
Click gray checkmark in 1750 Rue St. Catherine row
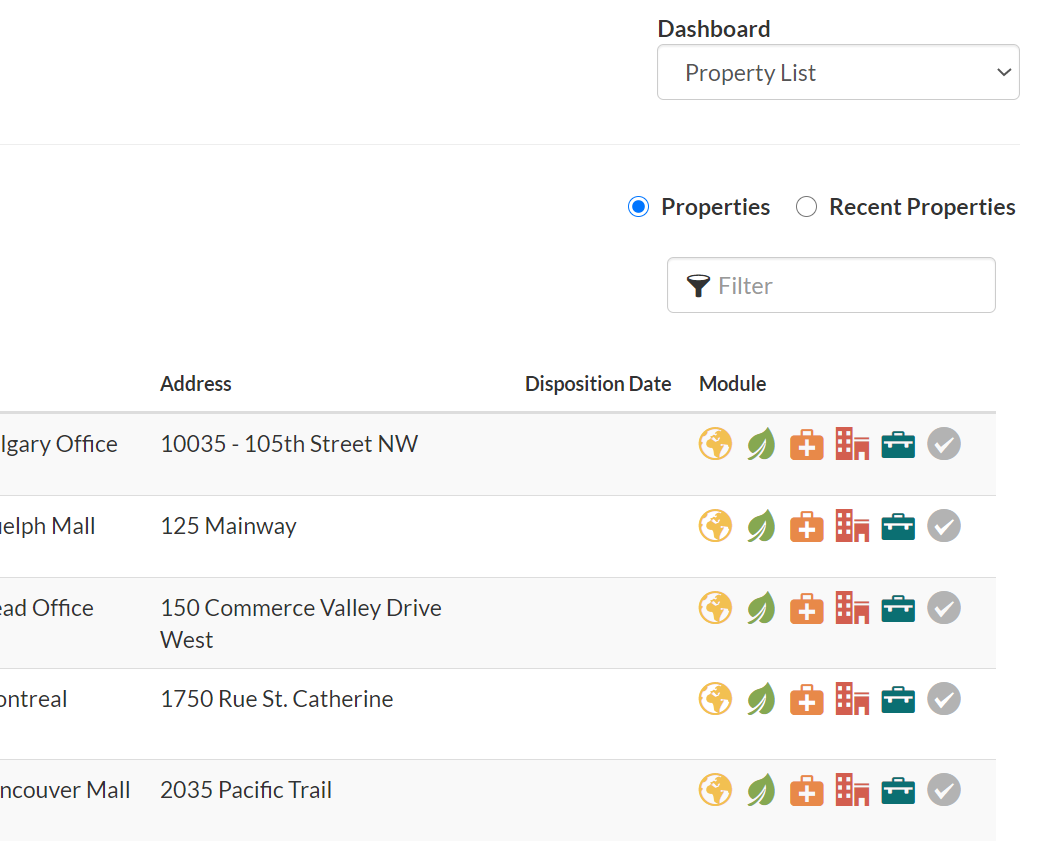[944, 699]
